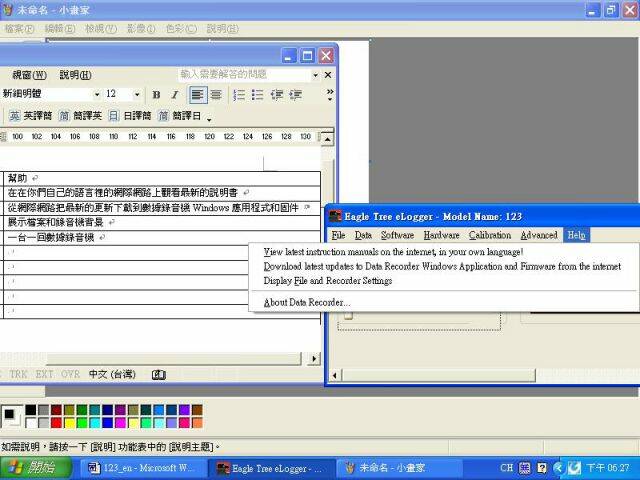Pick the magenta color swatch in Paint palette
The image size is (640, 480).
120,422
